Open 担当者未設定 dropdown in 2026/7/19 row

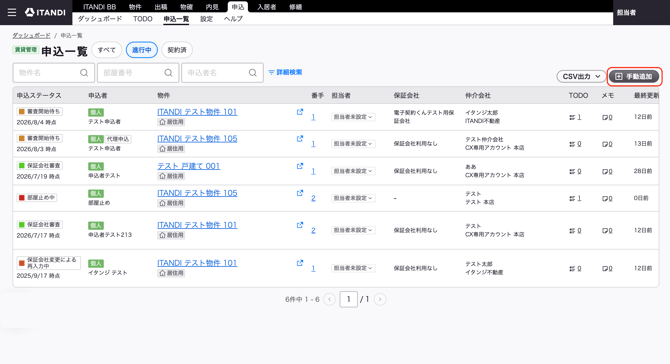click(353, 171)
